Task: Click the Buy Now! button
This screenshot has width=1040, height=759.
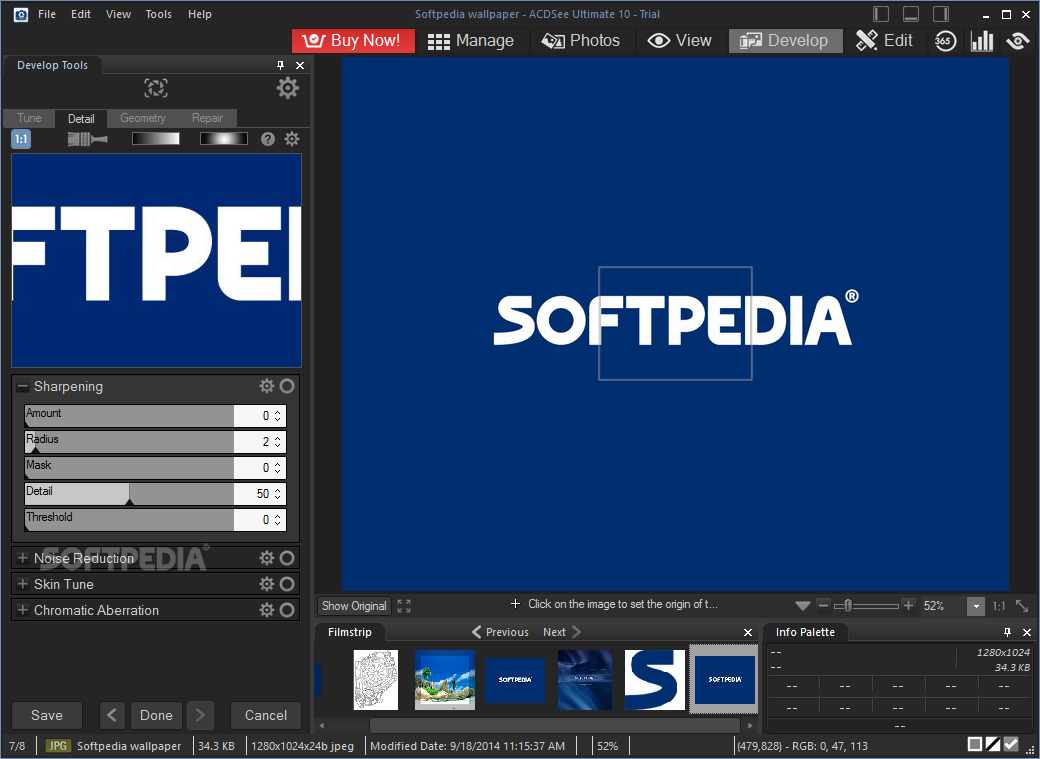Action: 353,40
